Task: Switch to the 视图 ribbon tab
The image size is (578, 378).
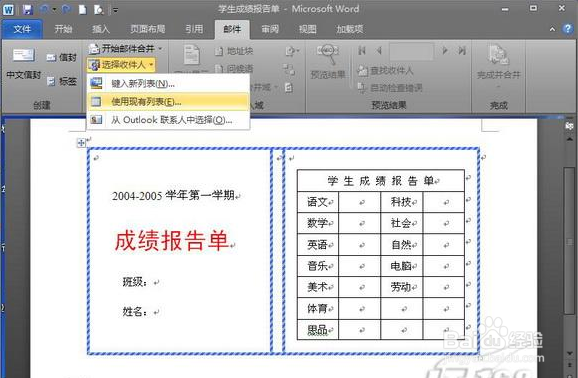Action: (308, 29)
